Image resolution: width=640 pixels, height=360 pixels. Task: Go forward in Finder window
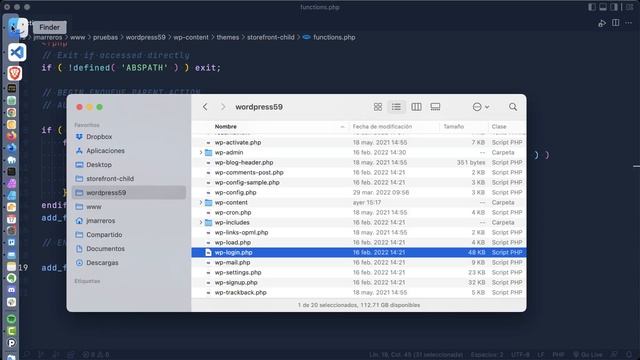pyautogui.click(x=223, y=107)
